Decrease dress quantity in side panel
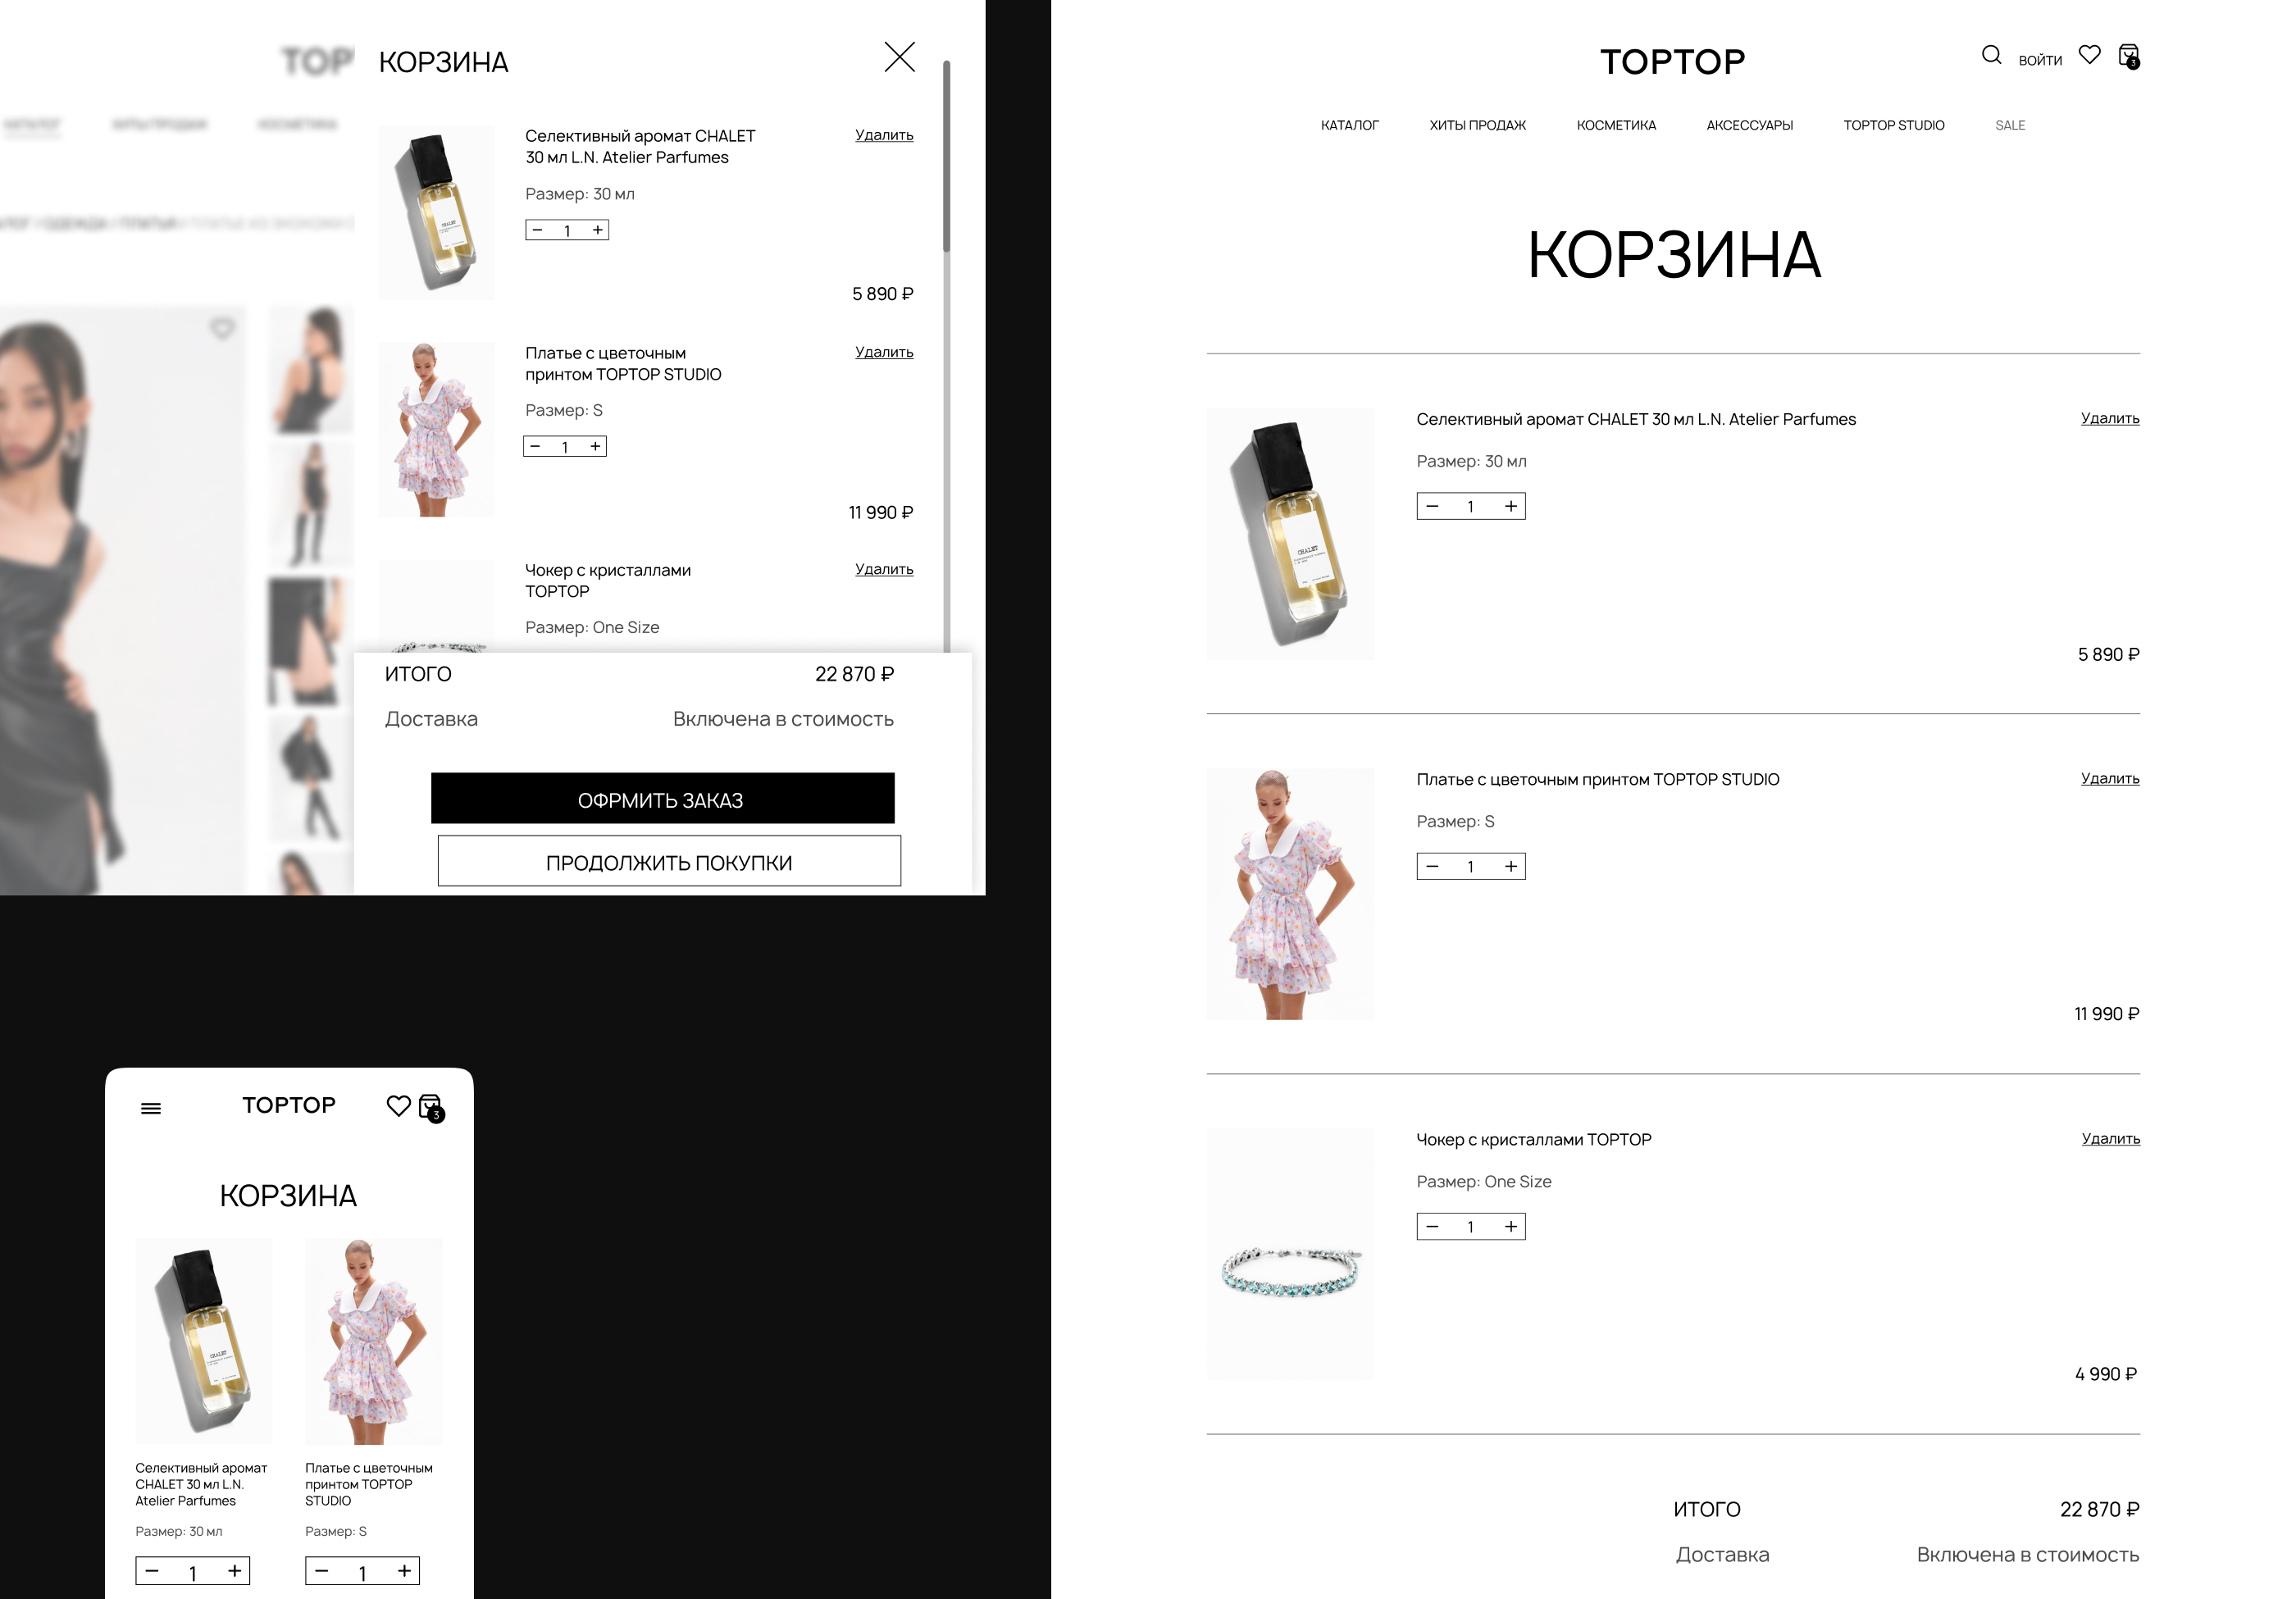Screen dimensions: 2296x1599 tap(535, 446)
